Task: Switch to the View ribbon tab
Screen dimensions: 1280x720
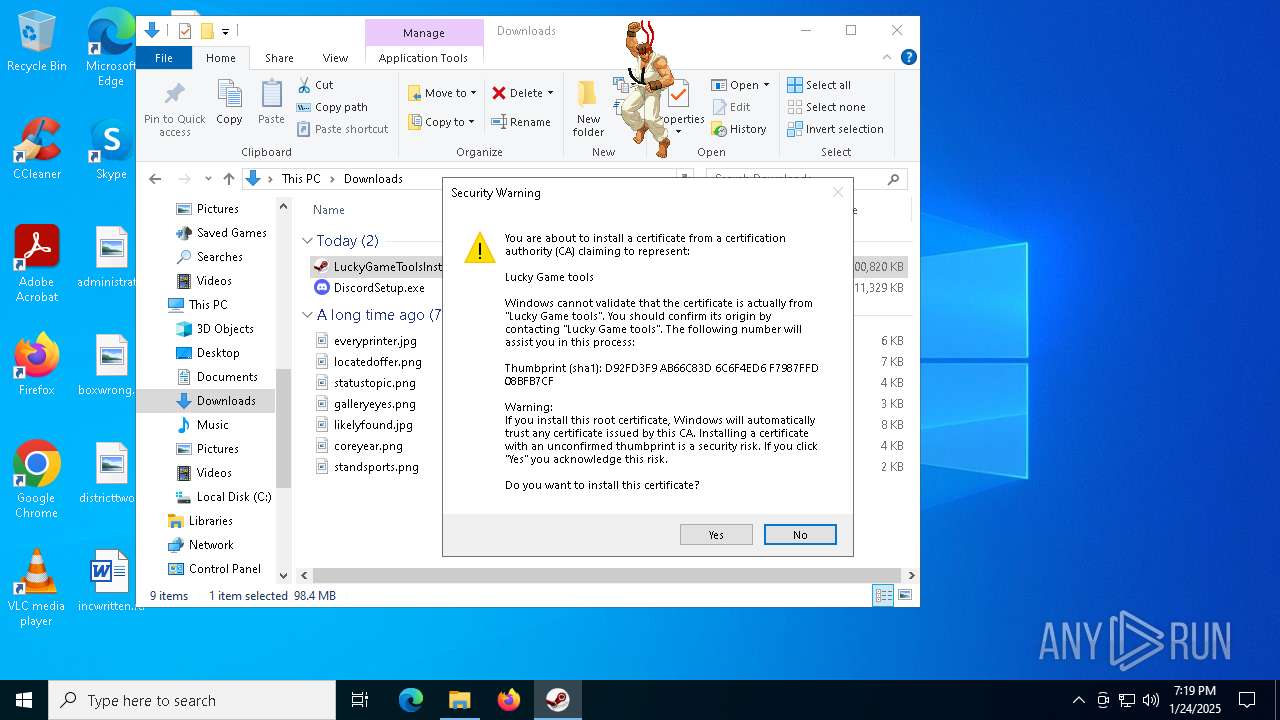Action: 335,58
